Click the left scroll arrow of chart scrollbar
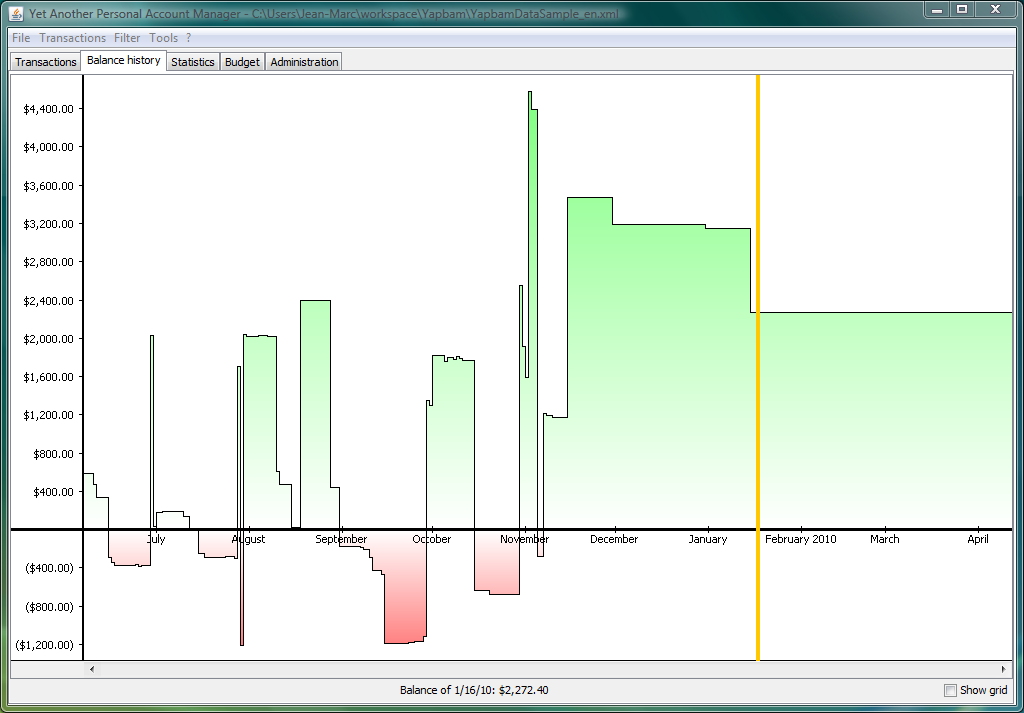 (x=91, y=669)
